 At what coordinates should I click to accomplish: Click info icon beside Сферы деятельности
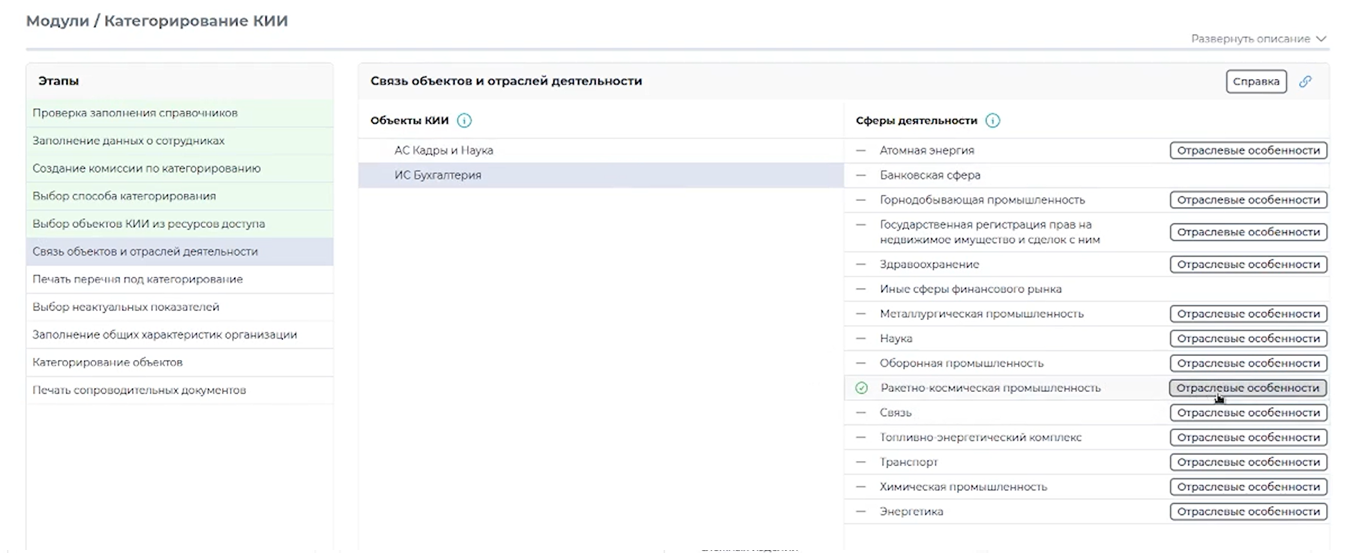click(x=992, y=121)
